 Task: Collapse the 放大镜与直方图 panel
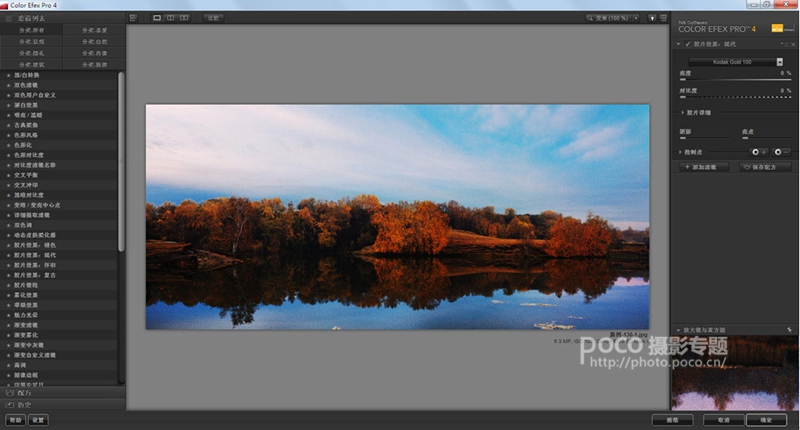pyautogui.click(x=679, y=330)
